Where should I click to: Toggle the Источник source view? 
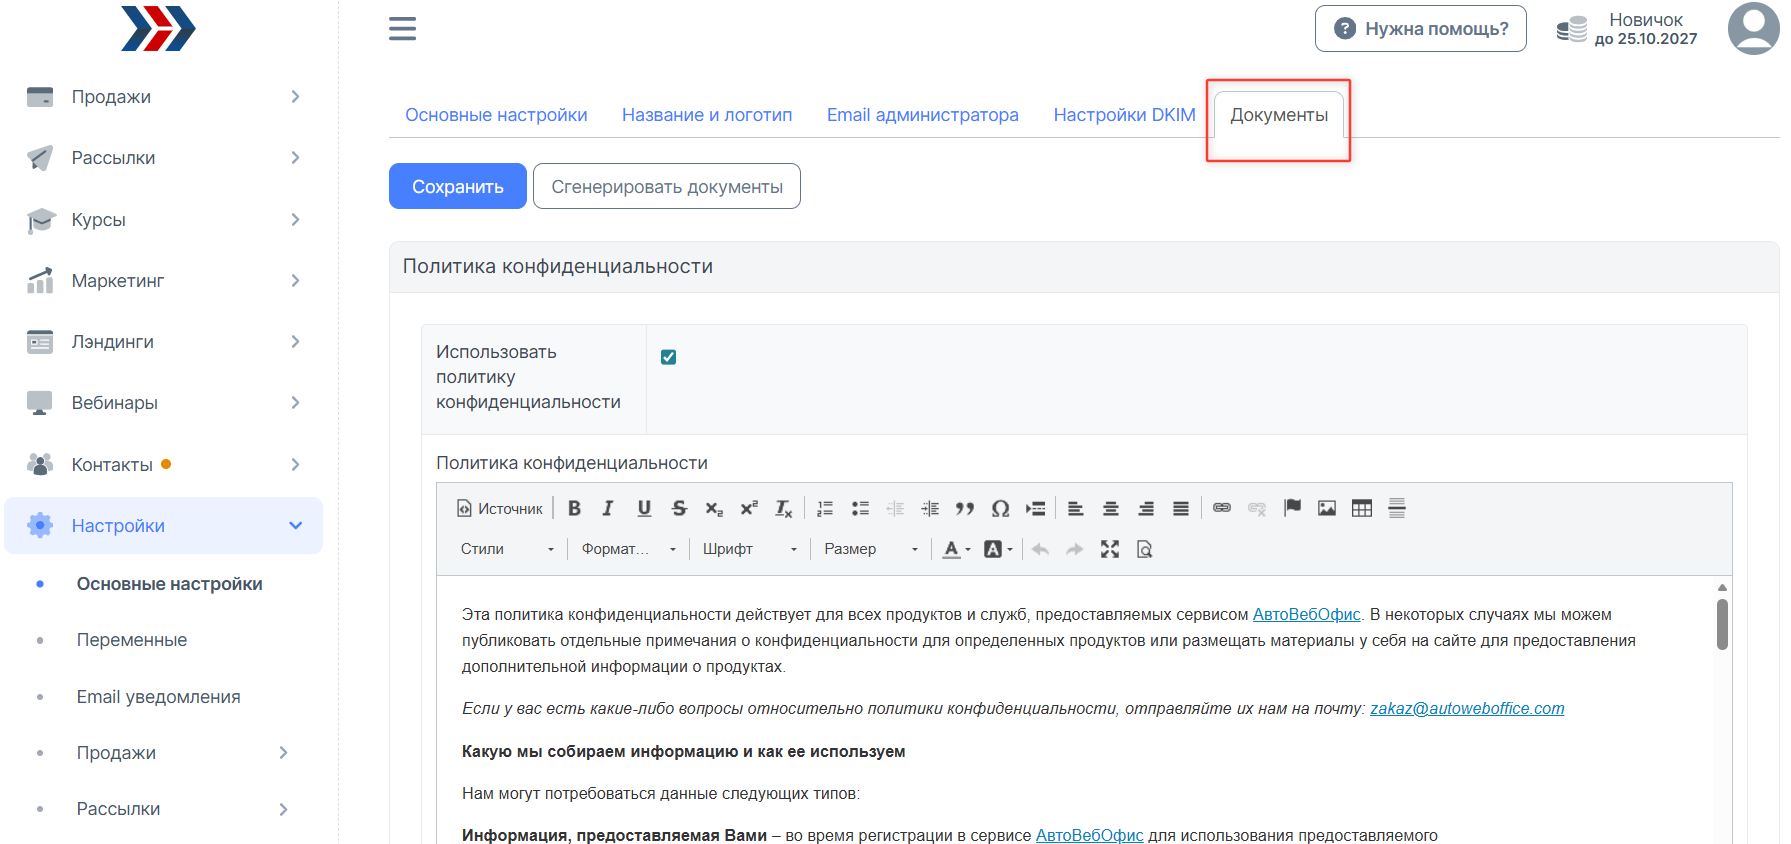[x=500, y=508]
